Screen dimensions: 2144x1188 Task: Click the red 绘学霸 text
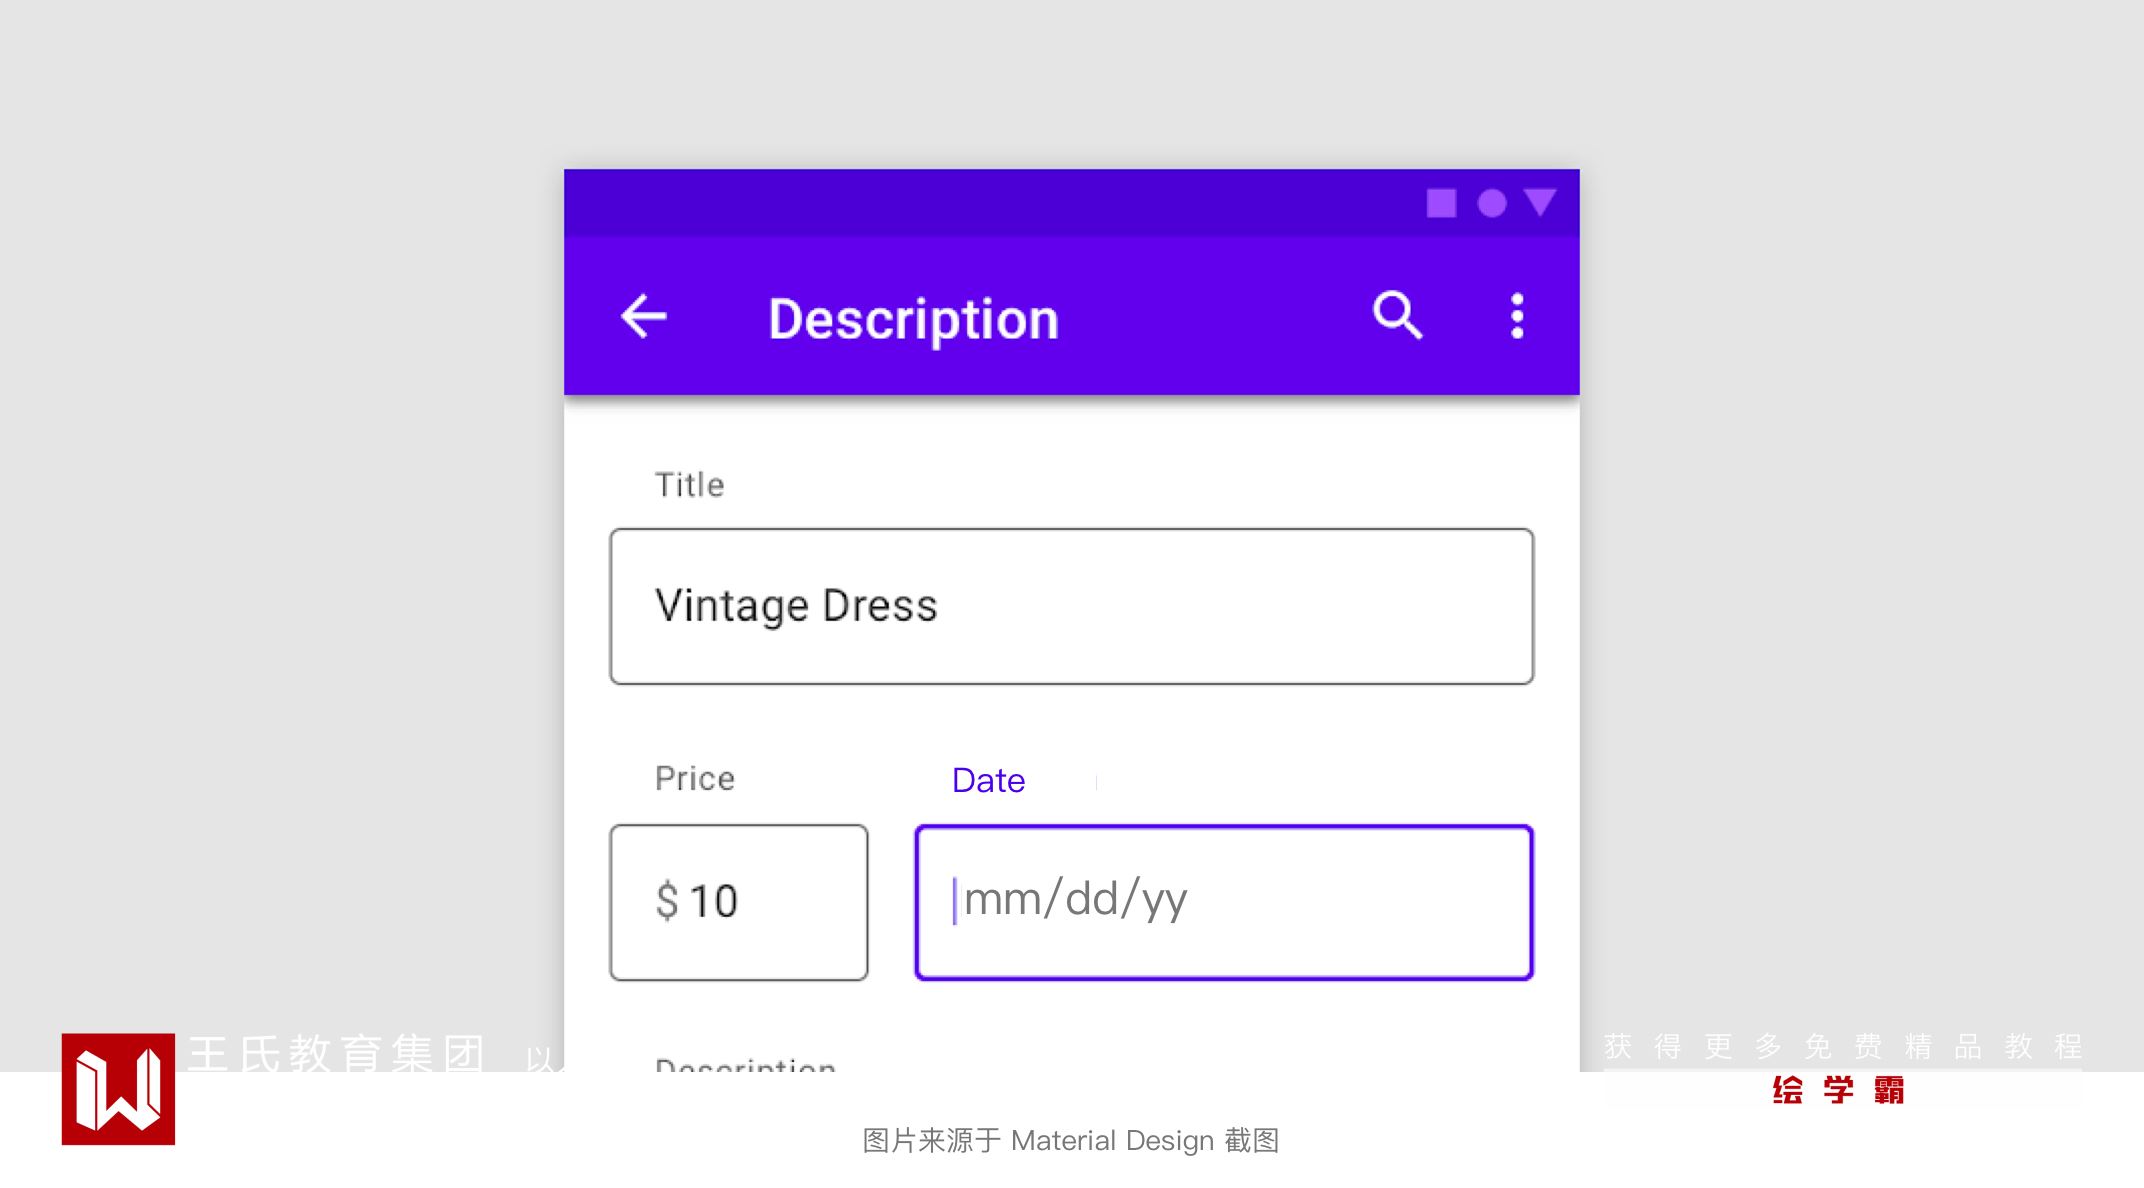(1838, 1090)
